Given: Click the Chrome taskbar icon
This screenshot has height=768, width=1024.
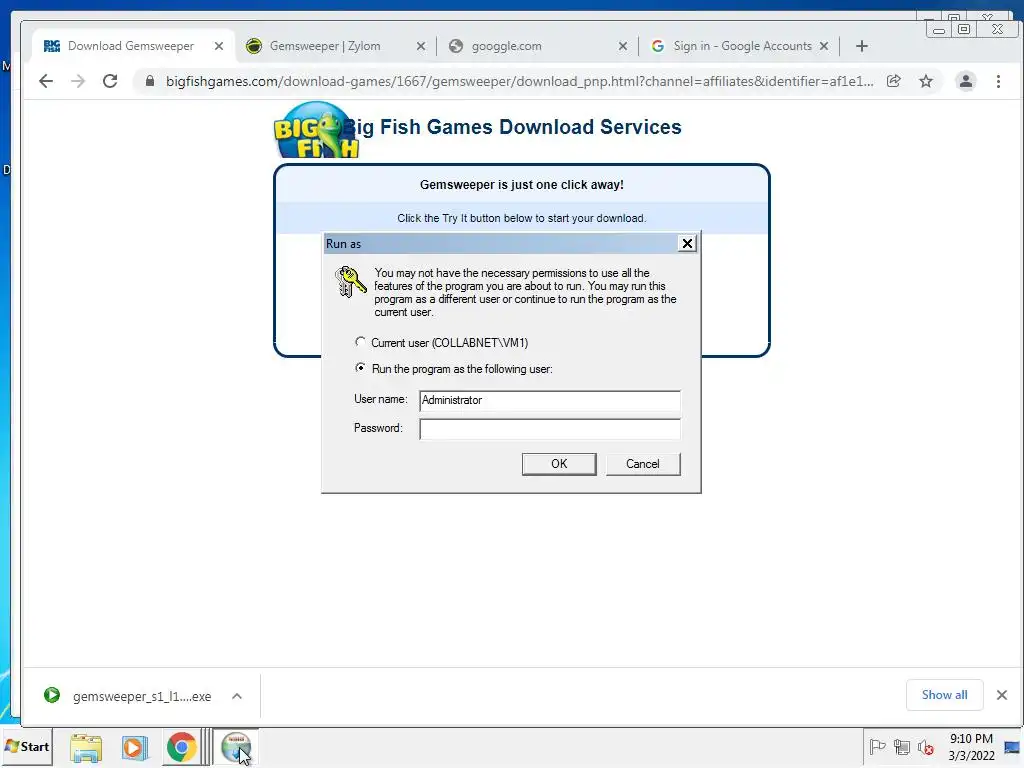Looking at the screenshot, I should 182,747.
